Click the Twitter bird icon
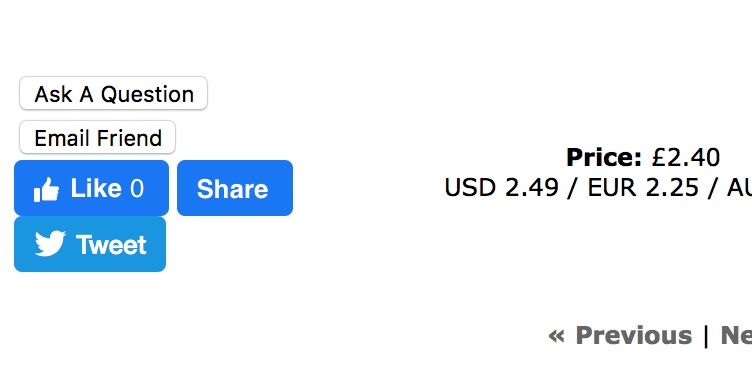 (50, 244)
